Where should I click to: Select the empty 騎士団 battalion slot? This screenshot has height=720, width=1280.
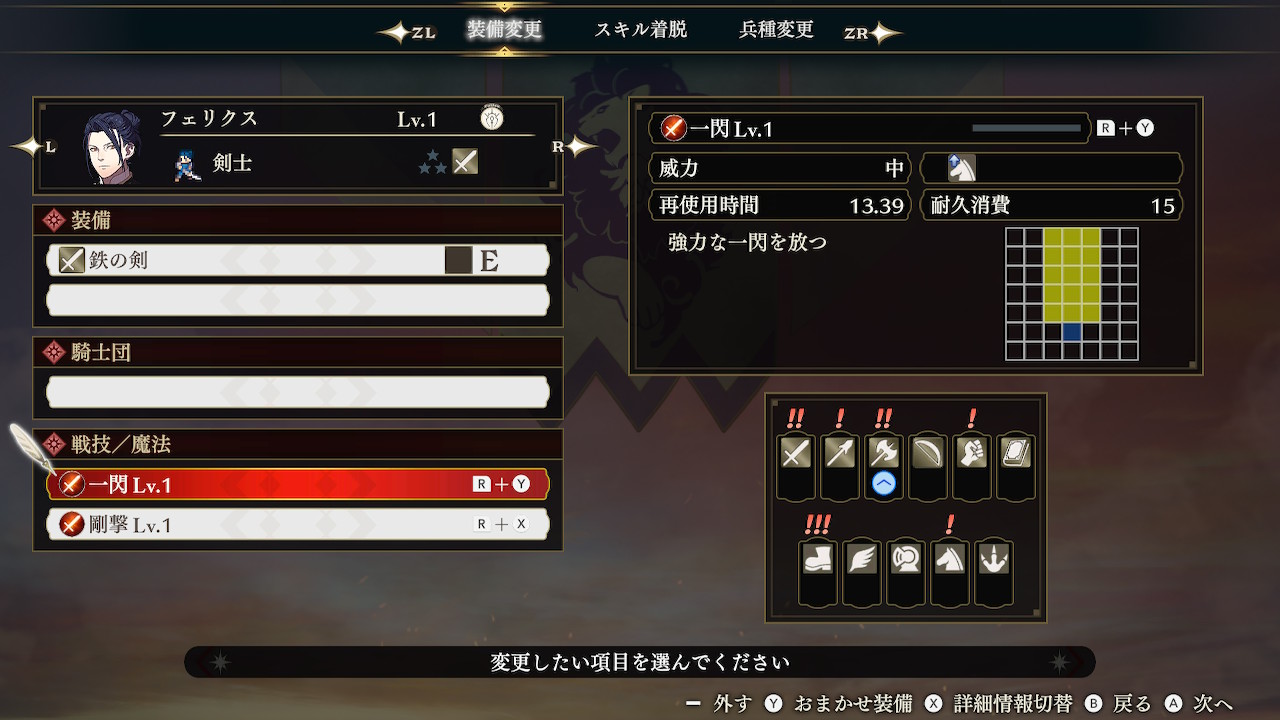(298, 392)
